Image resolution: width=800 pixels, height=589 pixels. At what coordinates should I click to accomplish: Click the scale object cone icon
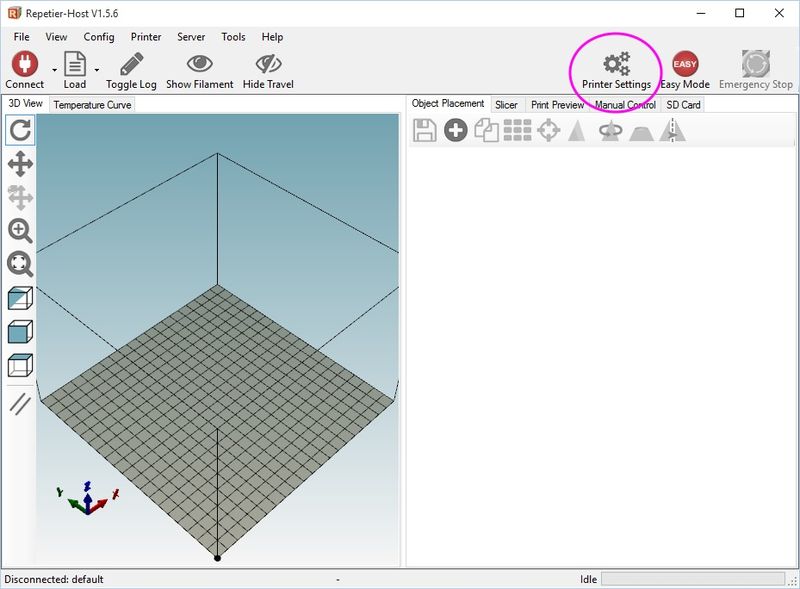(577, 130)
